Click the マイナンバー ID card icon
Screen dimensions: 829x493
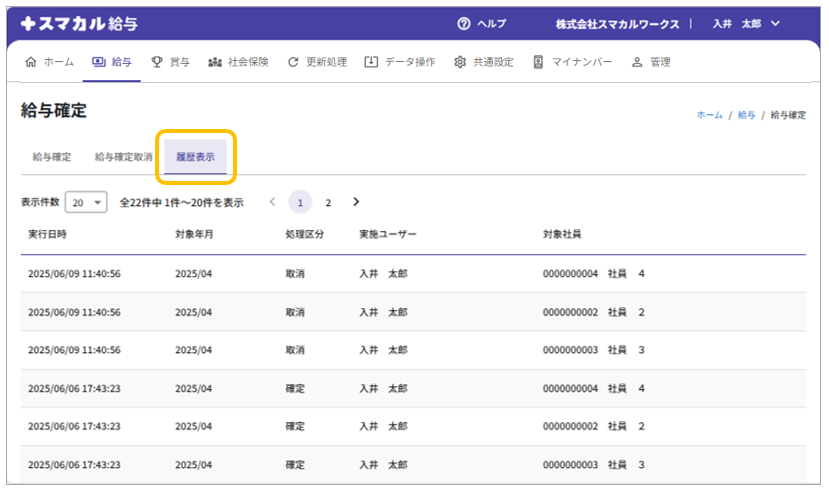[538, 62]
